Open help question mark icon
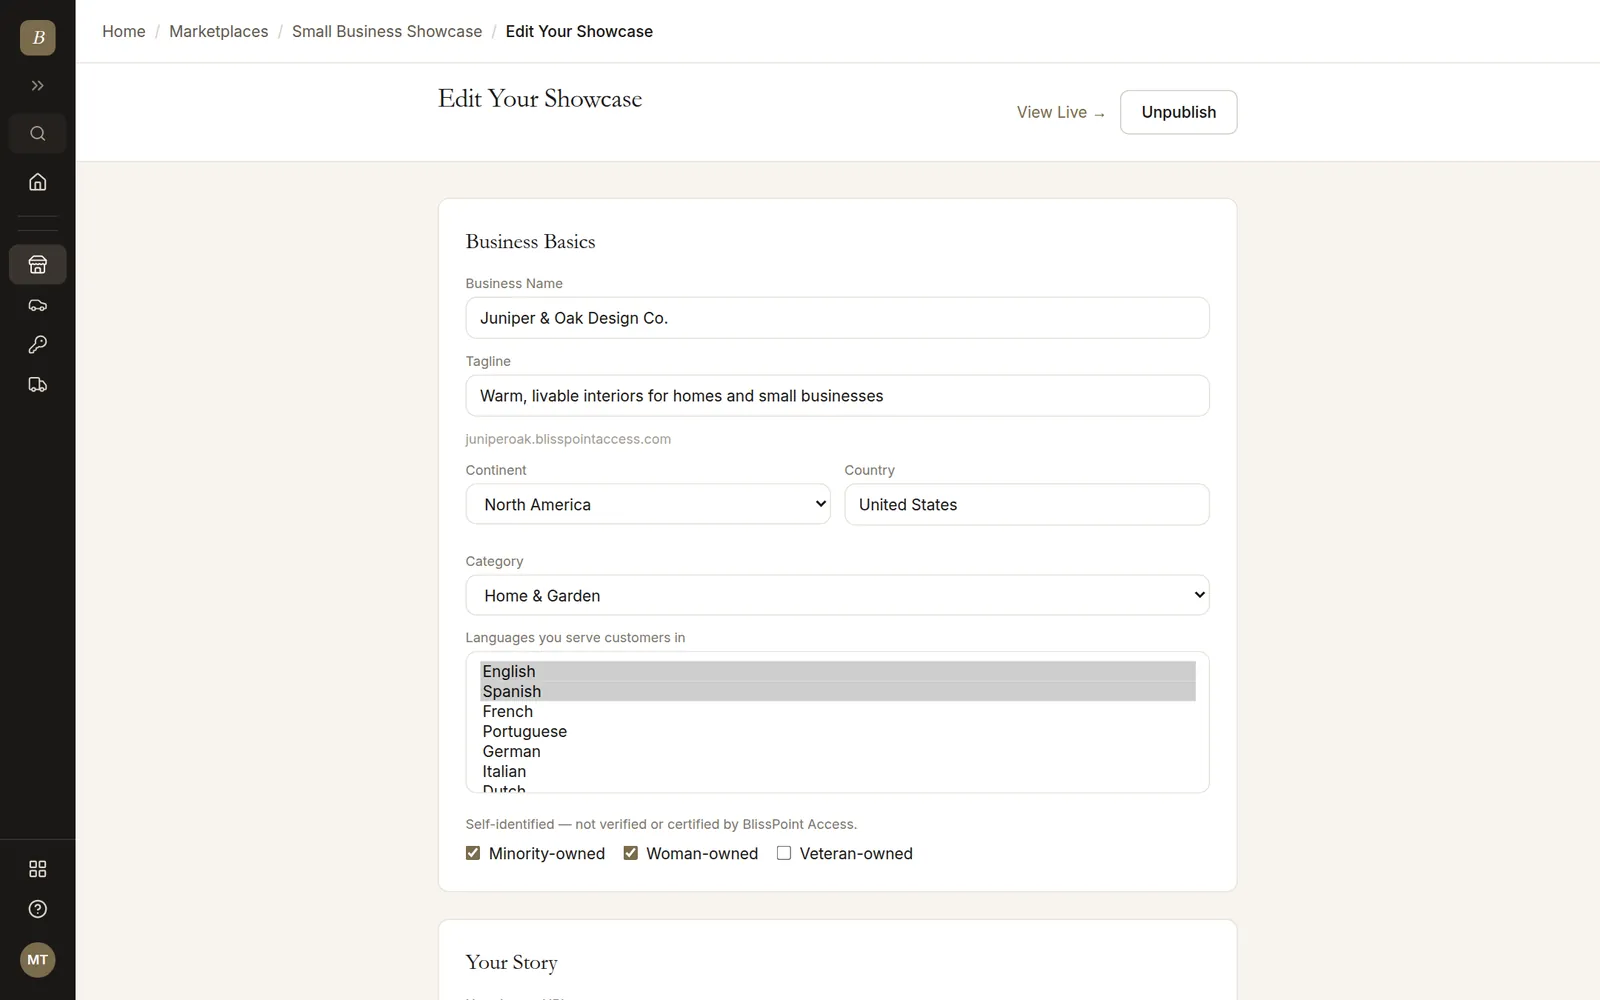Image resolution: width=1600 pixels, height=1000 pixels. click(38, 909)
